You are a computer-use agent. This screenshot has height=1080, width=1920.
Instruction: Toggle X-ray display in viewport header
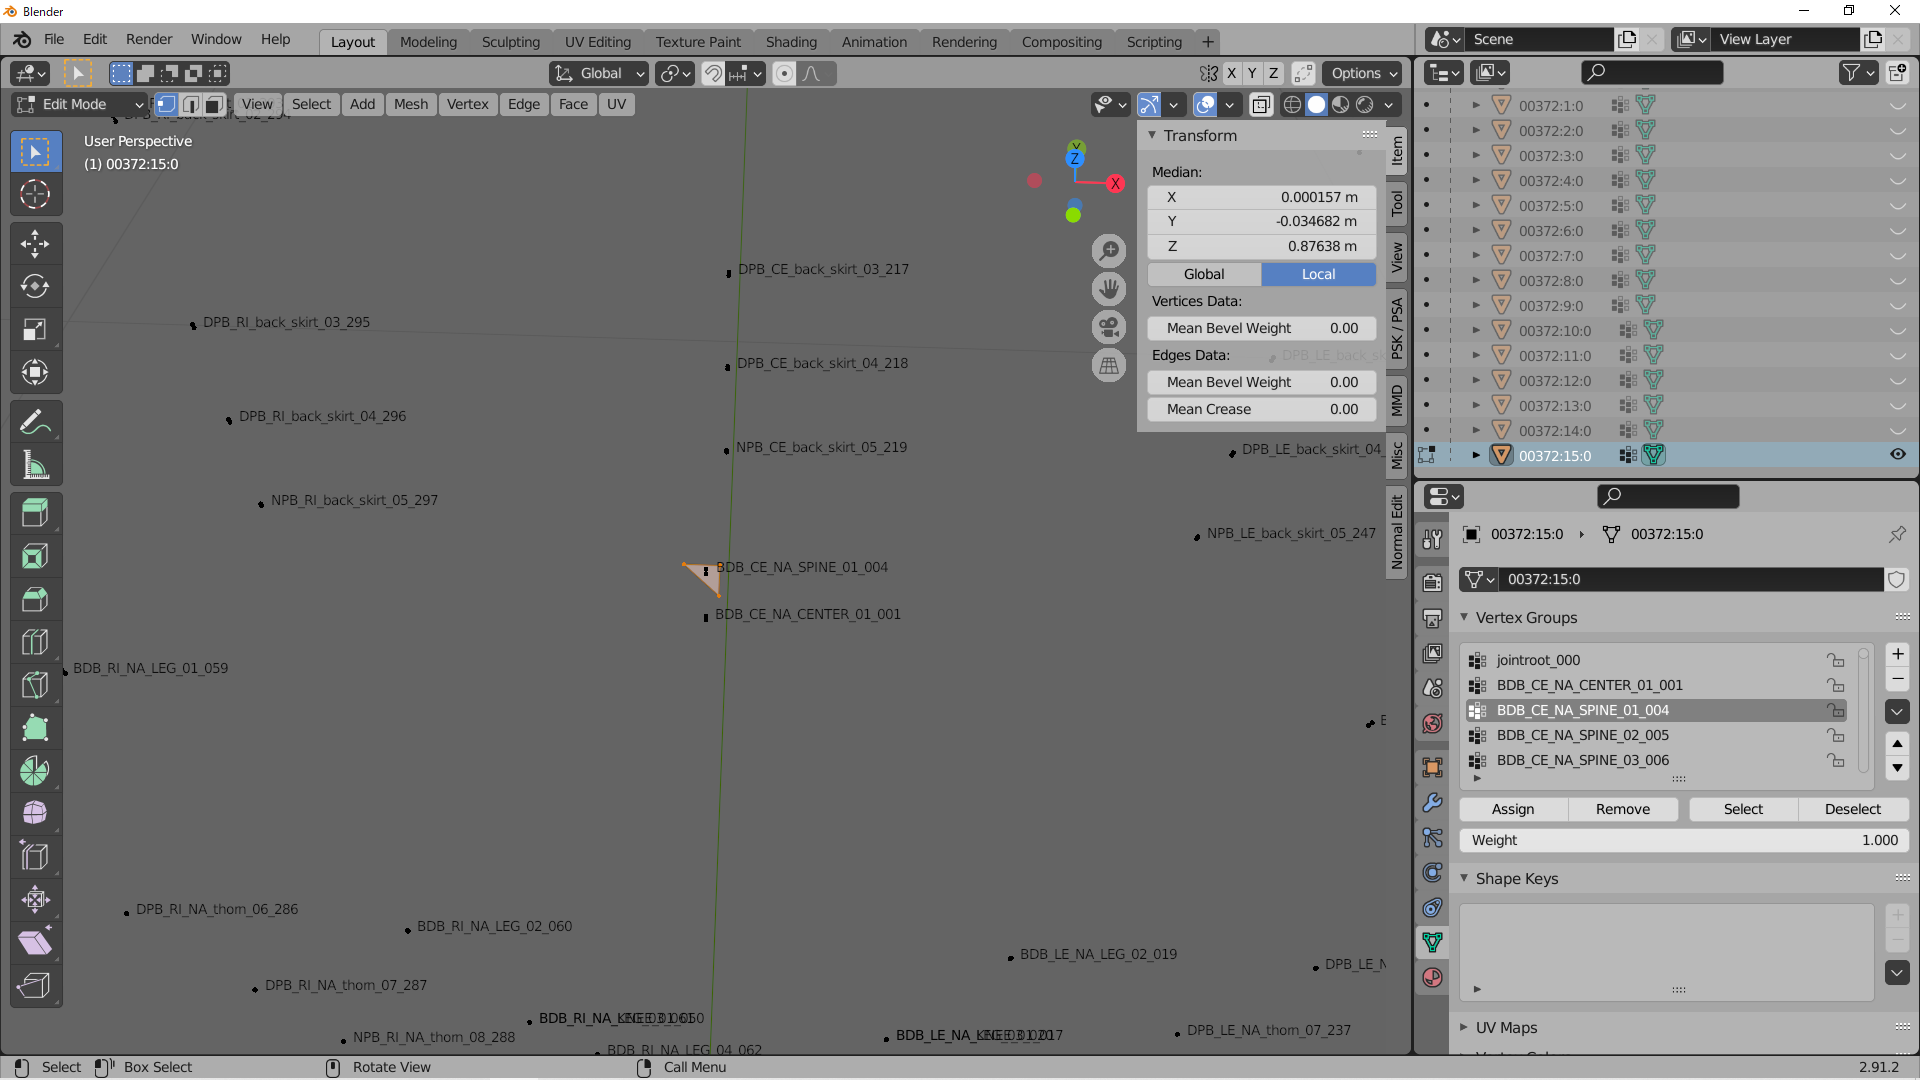tap(1261, 104)
